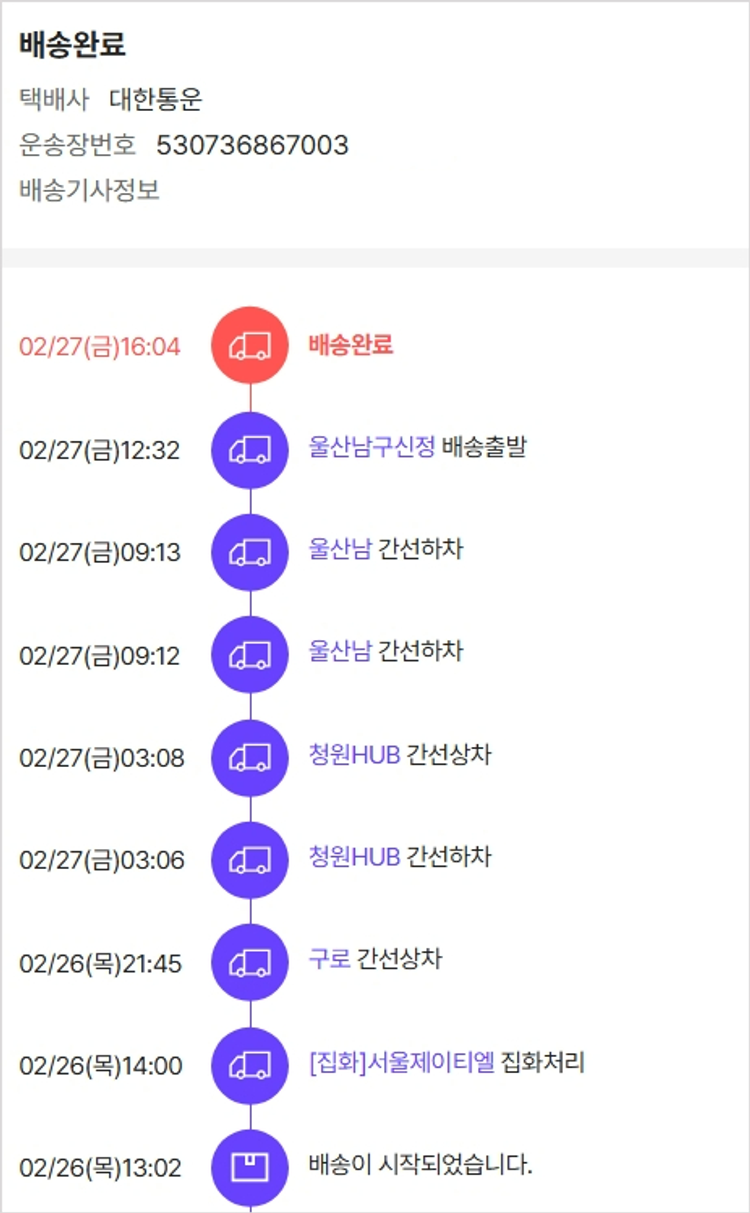Screen dimensions: 750x1213
Task: Click the red 배송완료 status text
Action: coord(351,345)
